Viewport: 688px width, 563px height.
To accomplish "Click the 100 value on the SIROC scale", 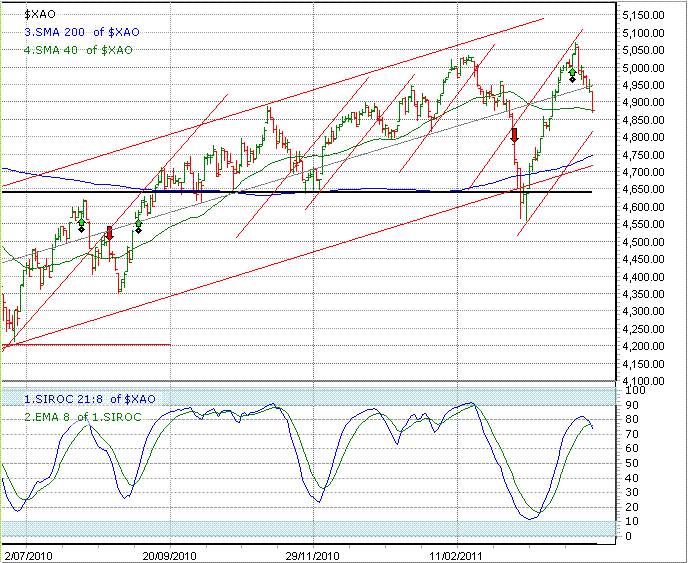I will 634,390.
